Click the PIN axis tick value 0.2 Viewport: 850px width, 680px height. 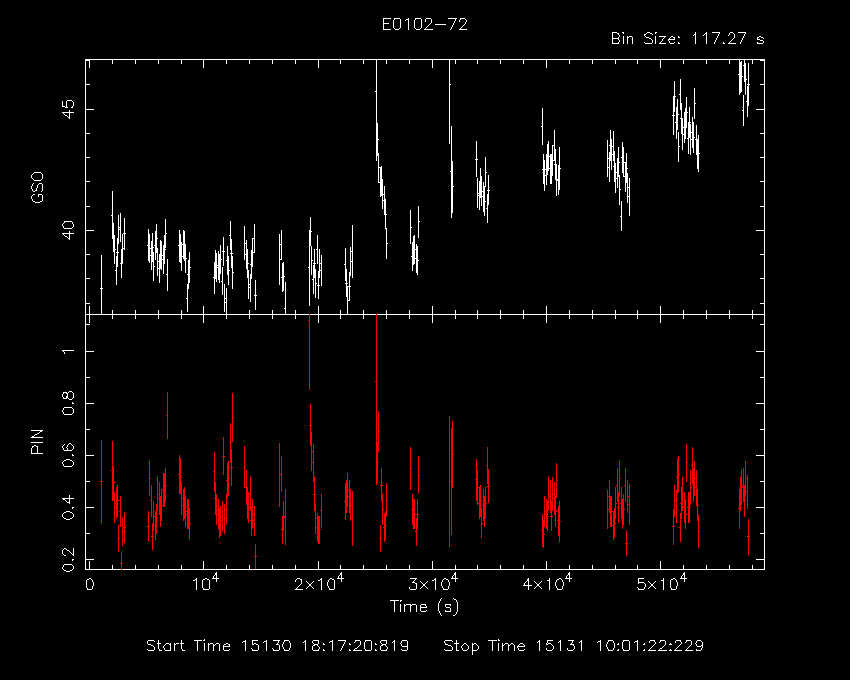[x=68, y=559]
